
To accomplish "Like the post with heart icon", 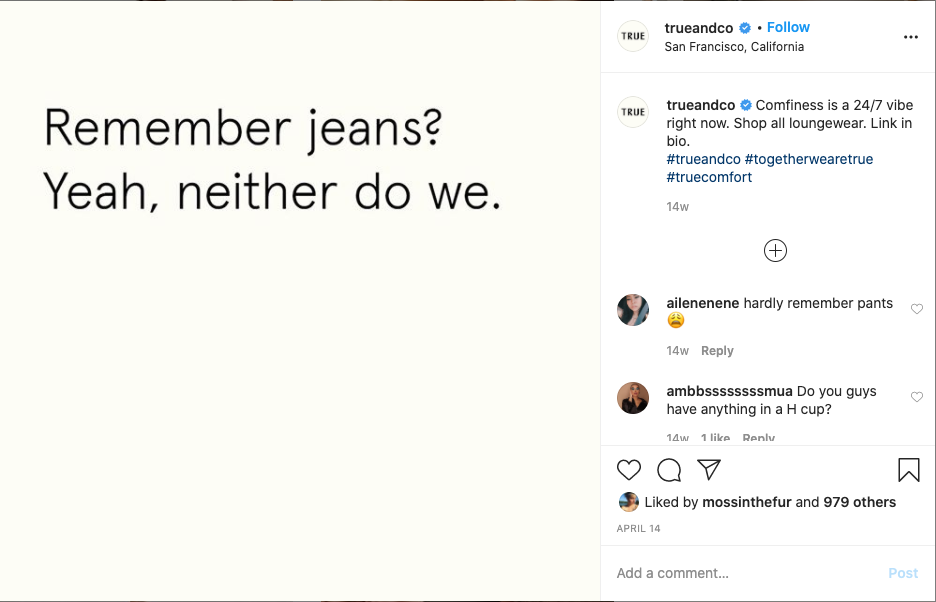I will [x=629, y=470].
